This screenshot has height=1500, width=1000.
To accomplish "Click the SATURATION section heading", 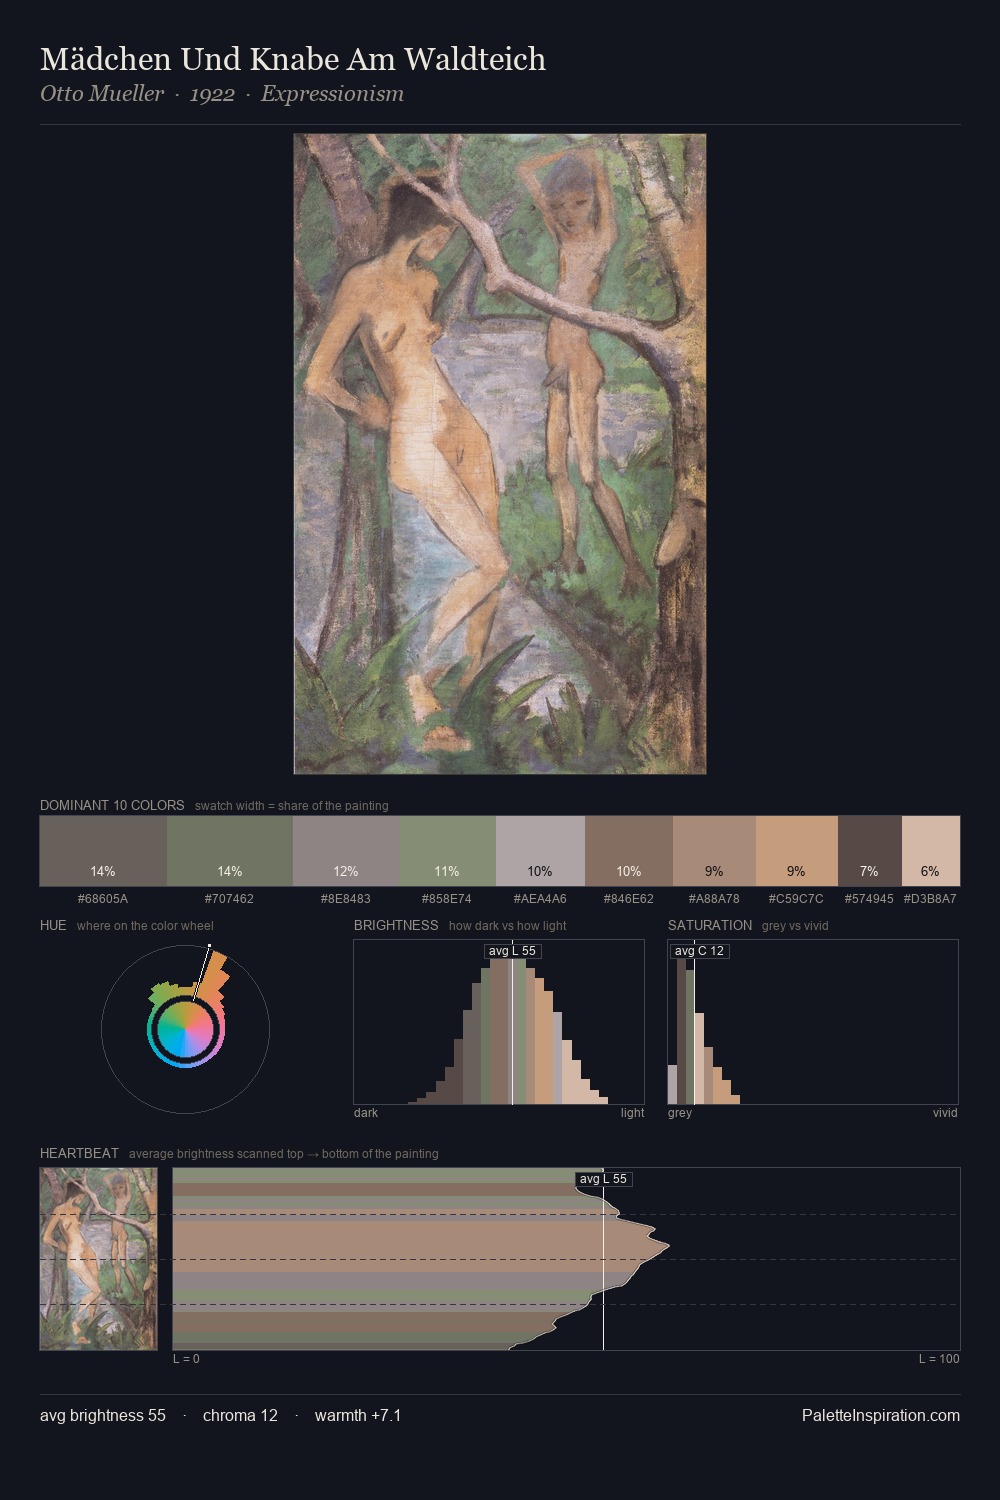I will (710, 925).
